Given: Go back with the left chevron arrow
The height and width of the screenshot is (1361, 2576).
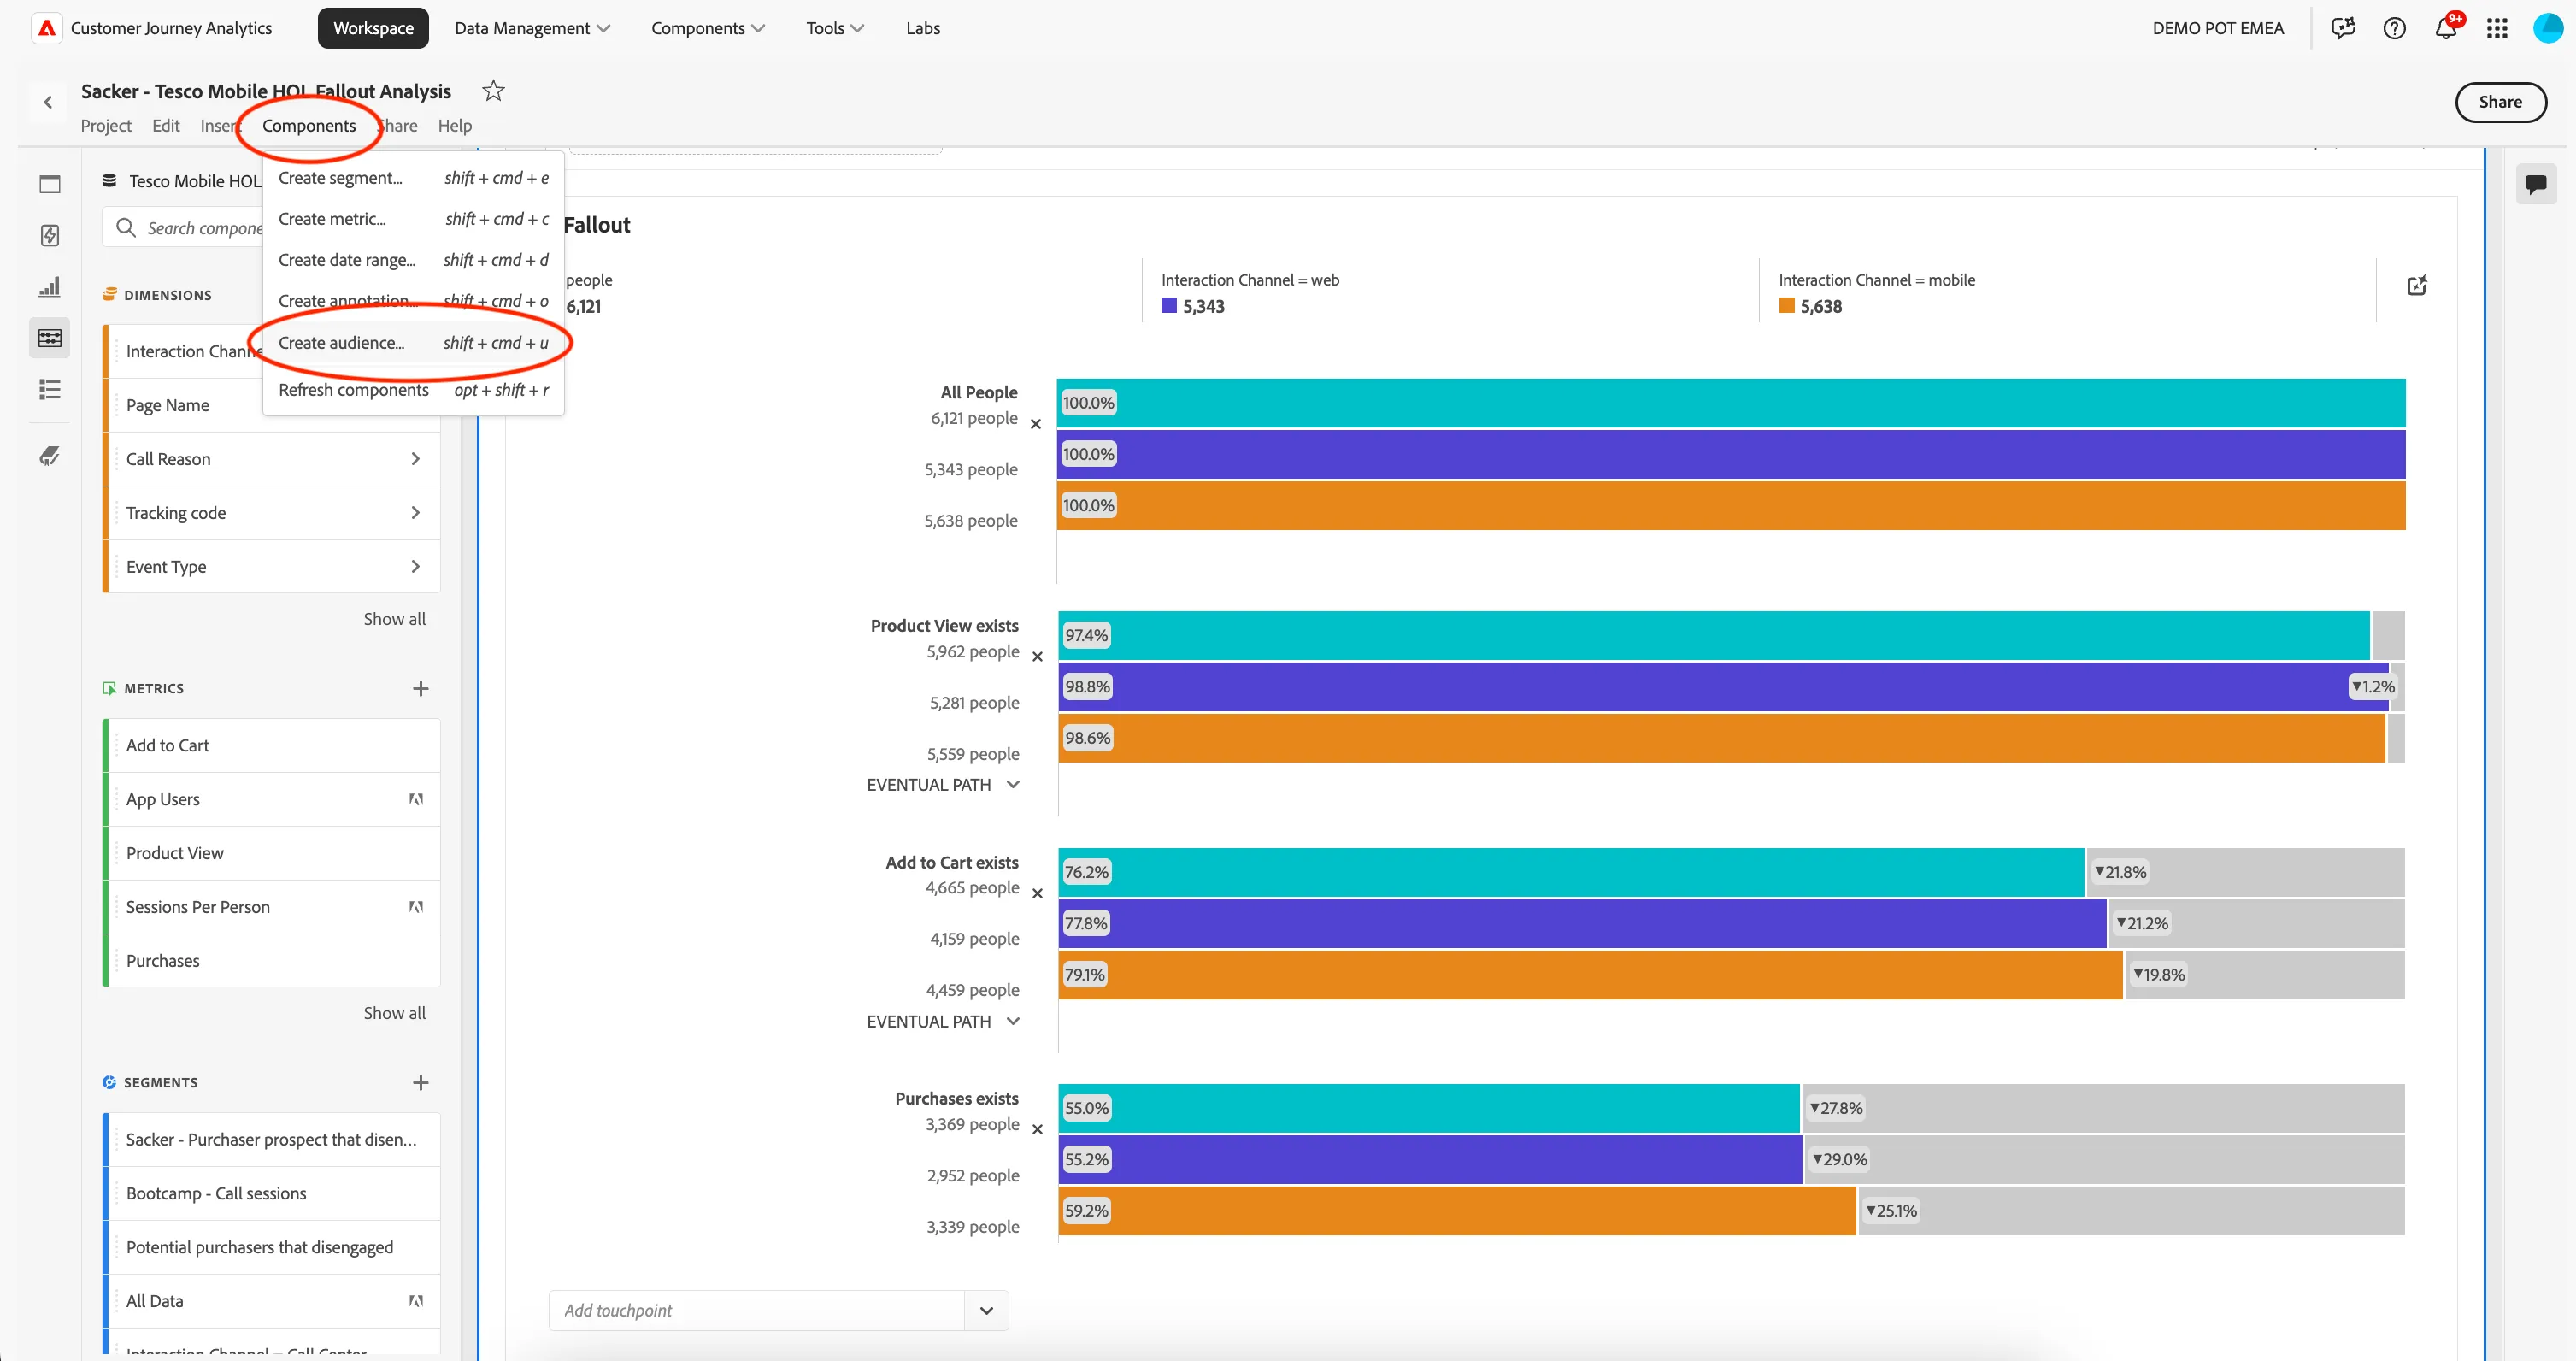Looking at the screenshot, I should tap(48, 102).
